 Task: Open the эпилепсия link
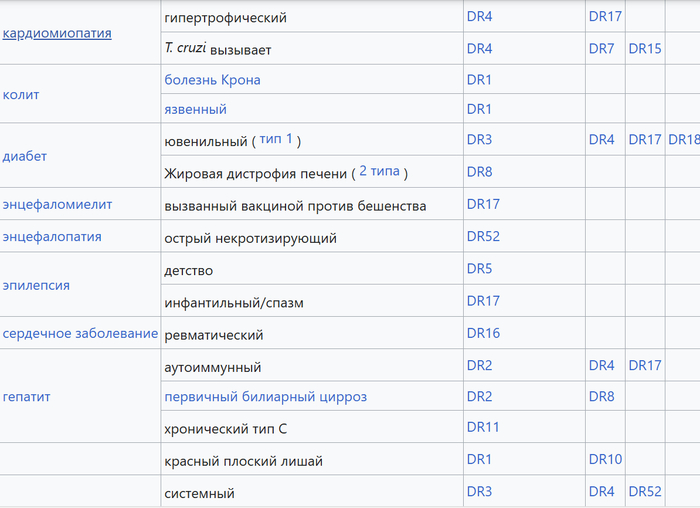pyautogui.click(x=36, y=285)
